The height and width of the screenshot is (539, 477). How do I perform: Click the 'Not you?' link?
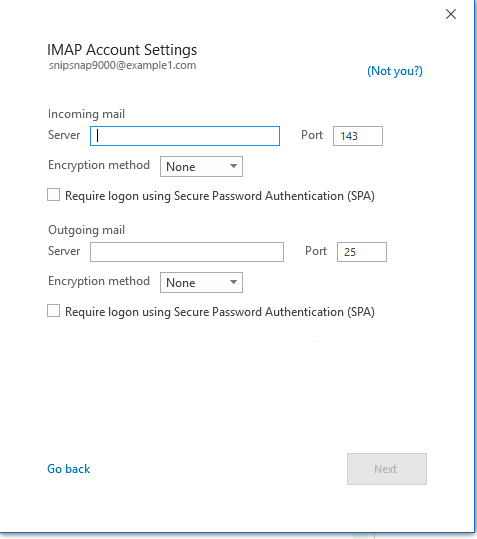point(395,71)
